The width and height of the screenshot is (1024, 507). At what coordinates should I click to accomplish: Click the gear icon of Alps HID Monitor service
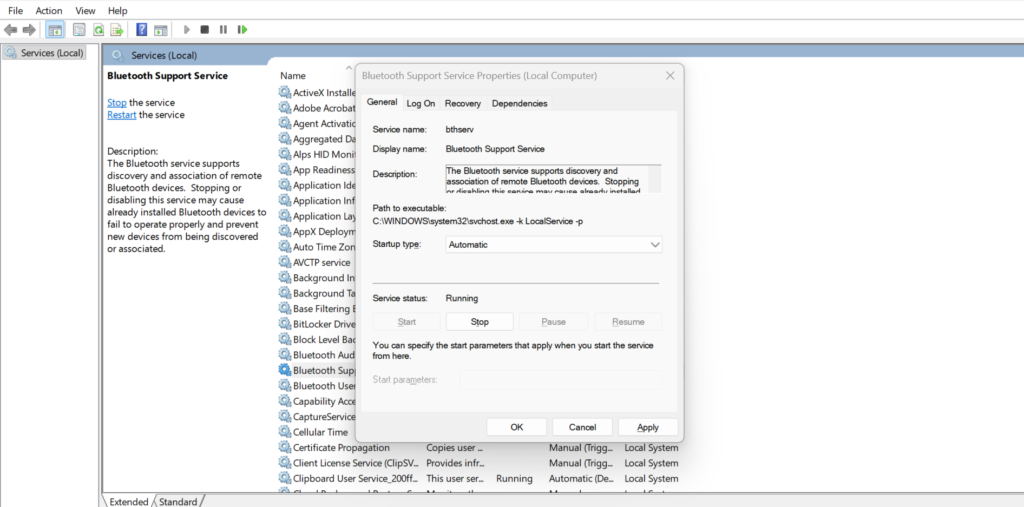(x=285, y=154)
